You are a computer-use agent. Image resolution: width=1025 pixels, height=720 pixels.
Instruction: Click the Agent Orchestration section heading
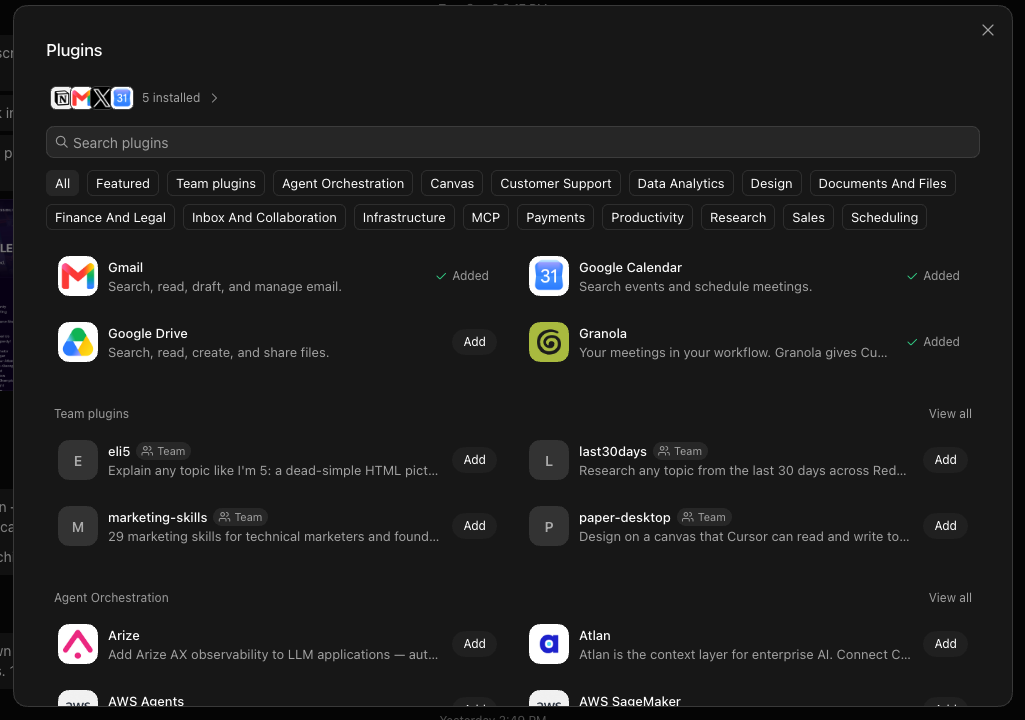111,598
